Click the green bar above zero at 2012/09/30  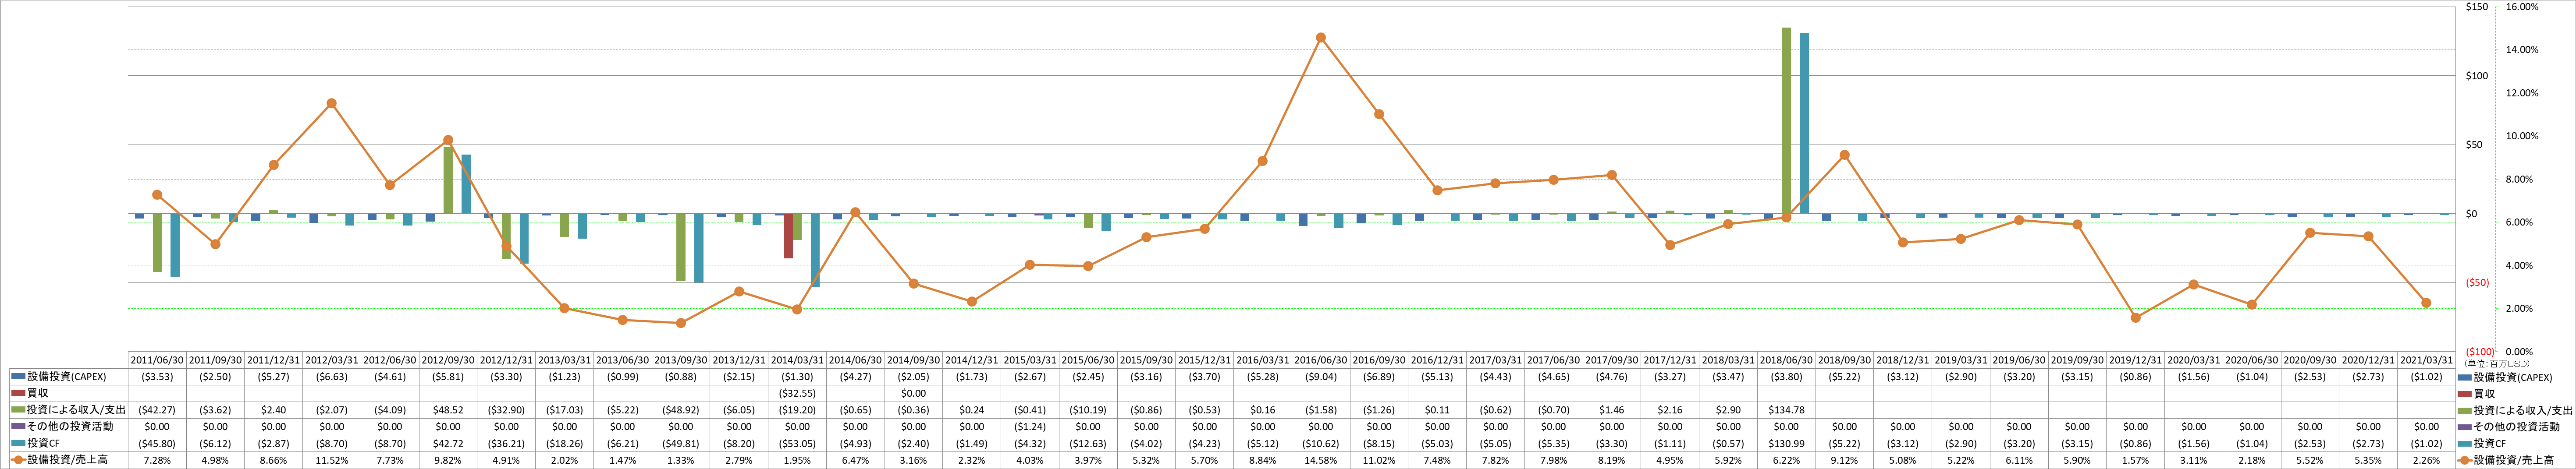tap(449, 180)
